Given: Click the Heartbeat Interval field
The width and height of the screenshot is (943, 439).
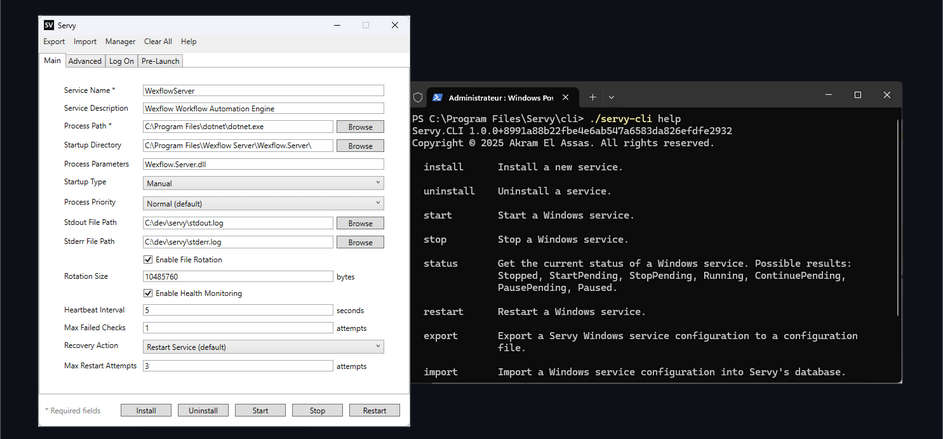Looking at the screenshot, I should [x=238, y=310].
